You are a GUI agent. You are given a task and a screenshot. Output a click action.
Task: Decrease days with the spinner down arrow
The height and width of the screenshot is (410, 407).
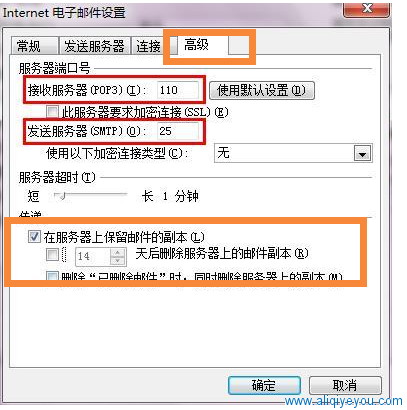[x=118, y=261]
